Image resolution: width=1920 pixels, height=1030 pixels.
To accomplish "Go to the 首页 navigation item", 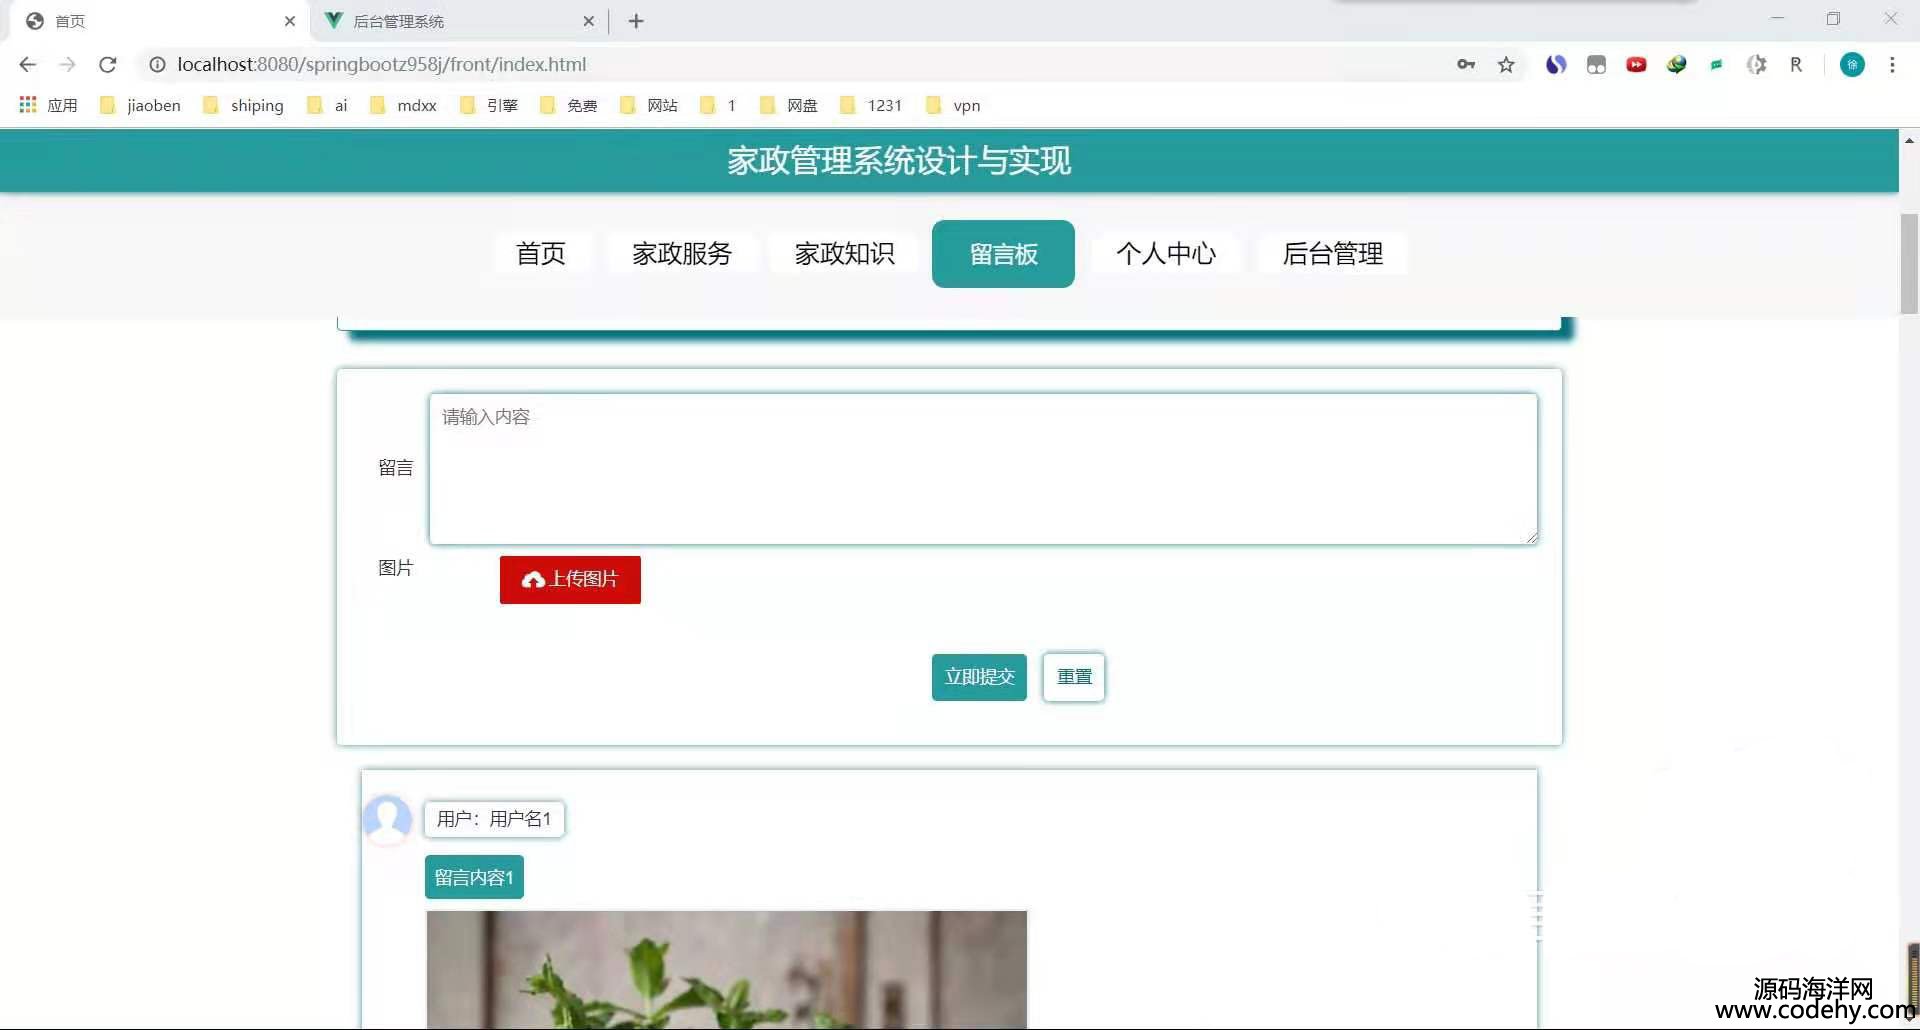I will (x=541, y=254).
